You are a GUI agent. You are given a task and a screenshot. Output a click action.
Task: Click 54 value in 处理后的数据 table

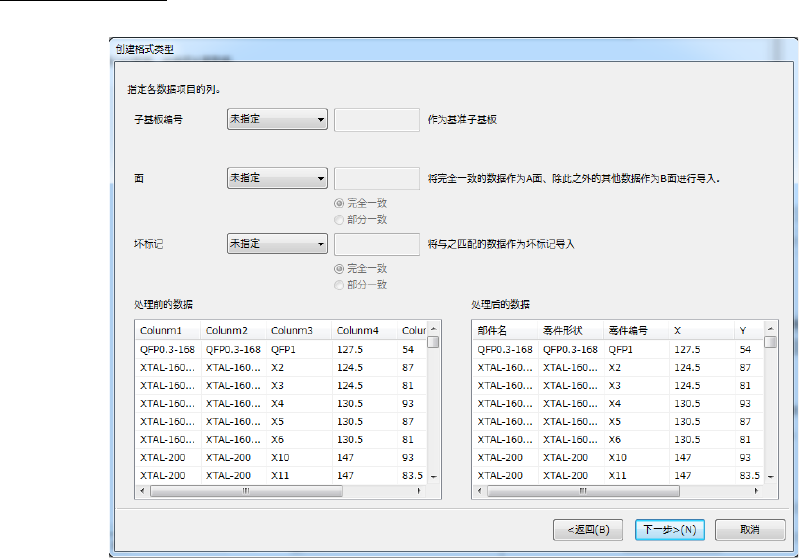pos(745,350)
